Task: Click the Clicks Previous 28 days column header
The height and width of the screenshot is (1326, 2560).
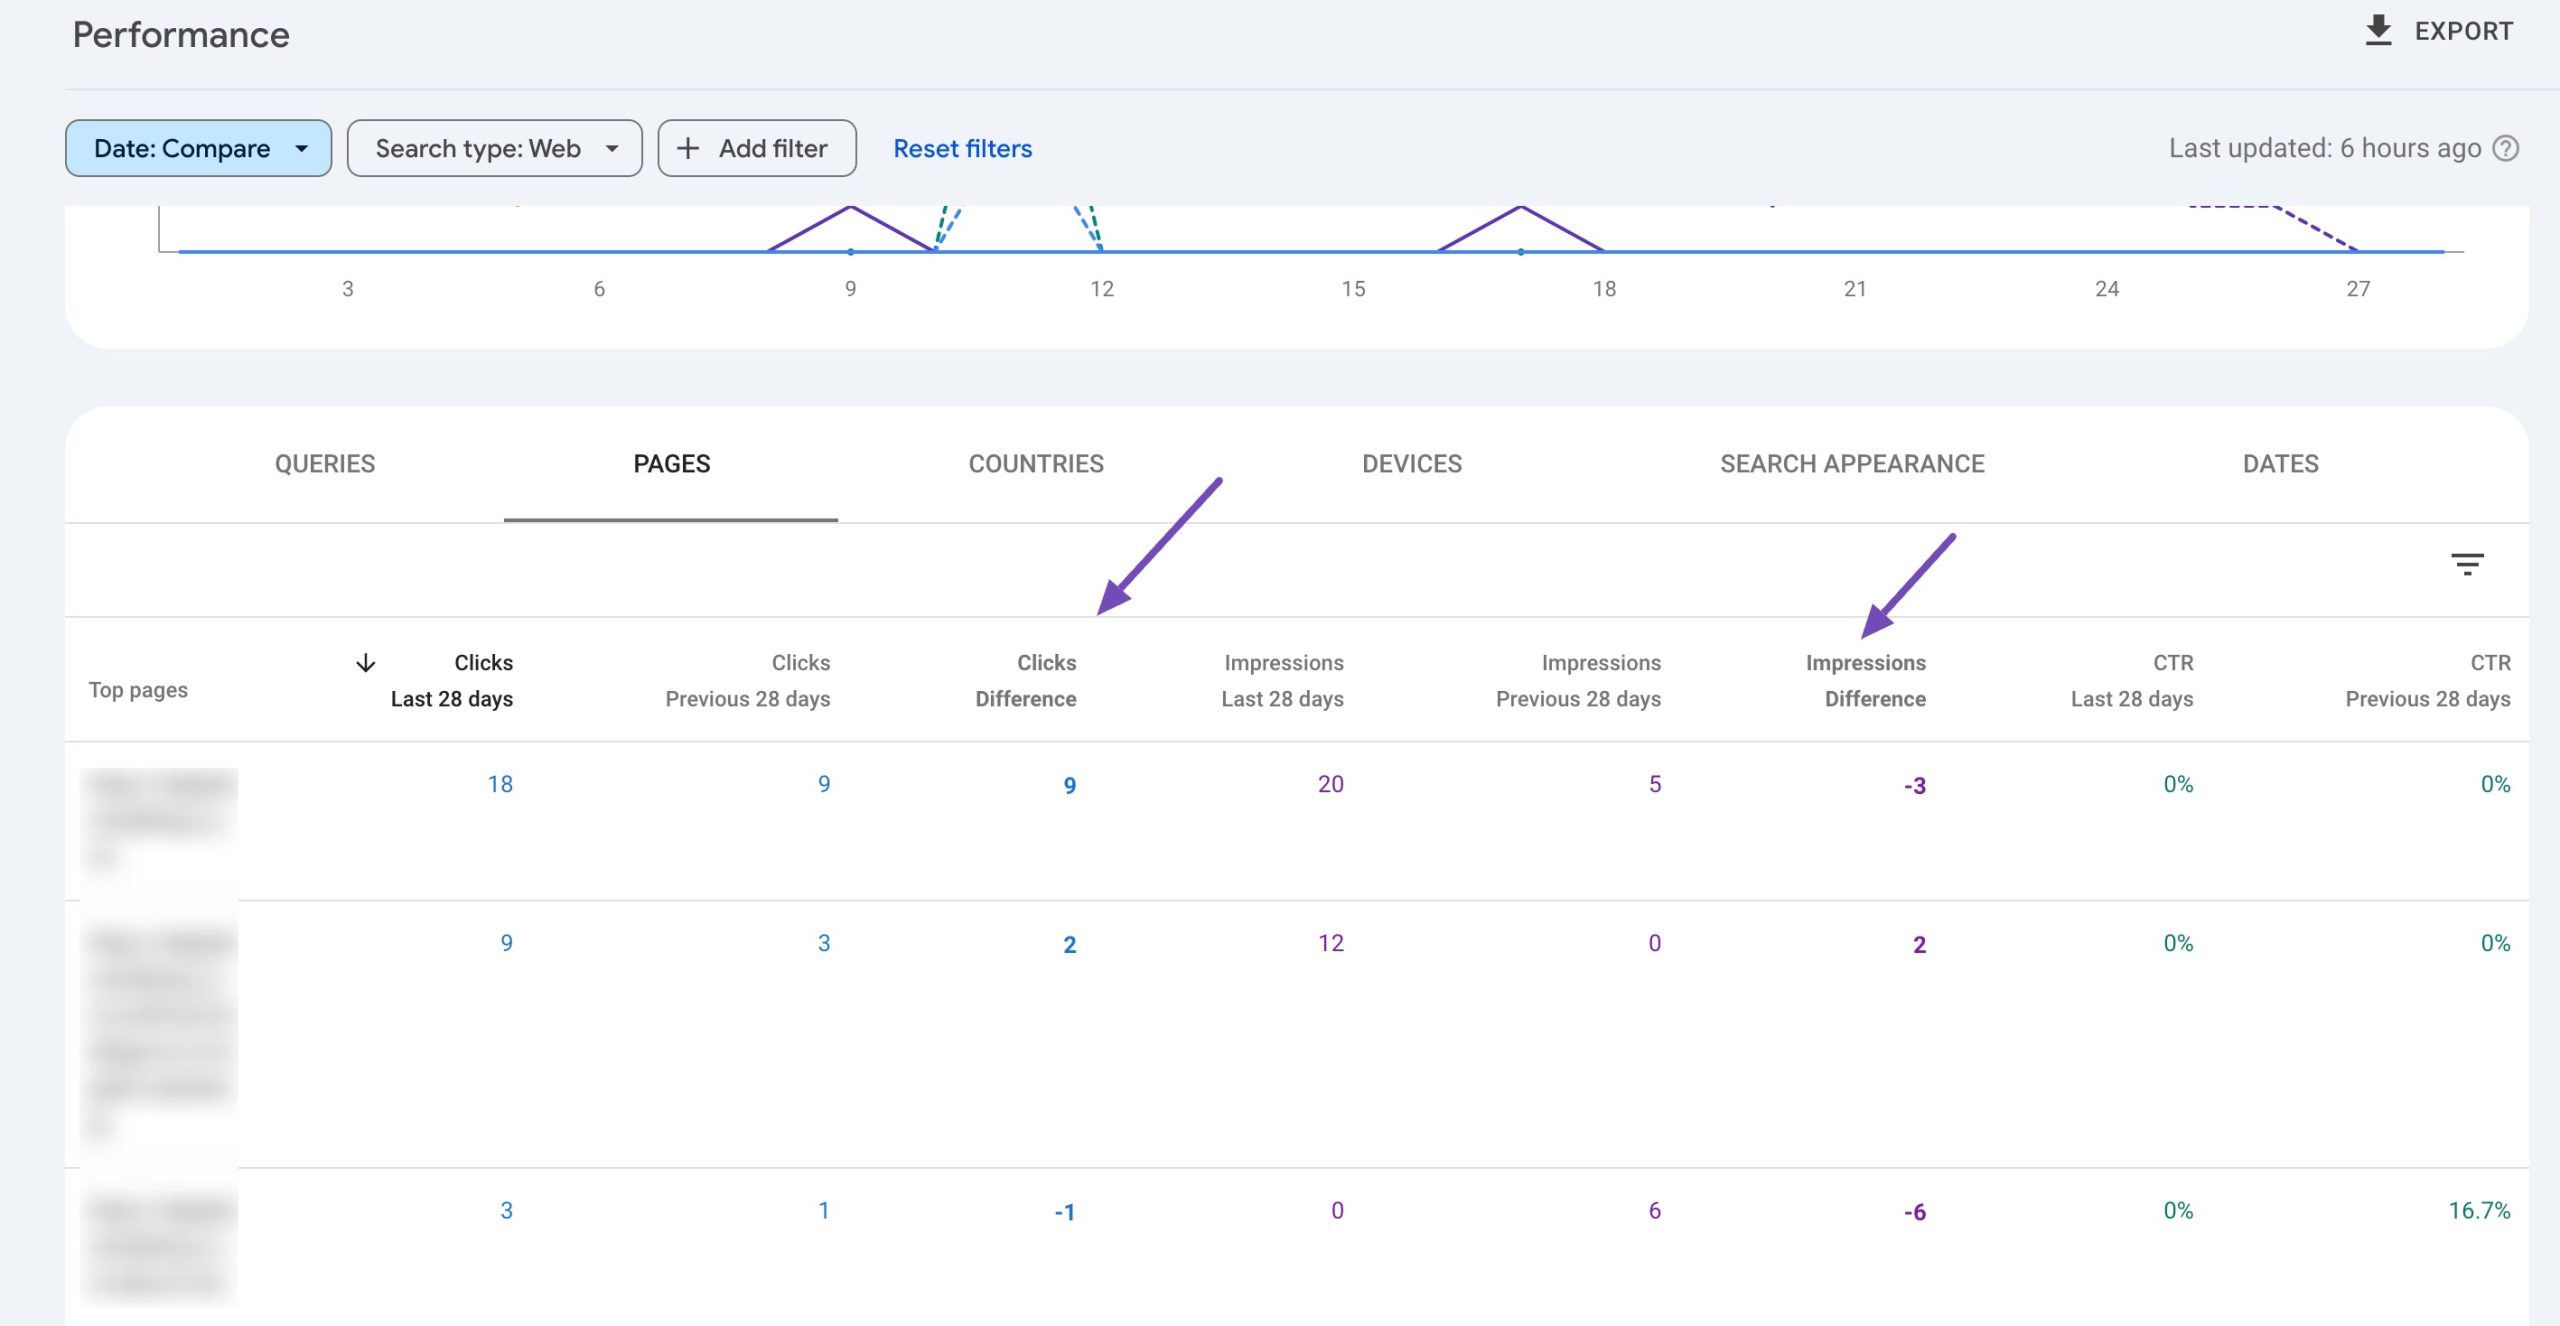Action: 748,680
